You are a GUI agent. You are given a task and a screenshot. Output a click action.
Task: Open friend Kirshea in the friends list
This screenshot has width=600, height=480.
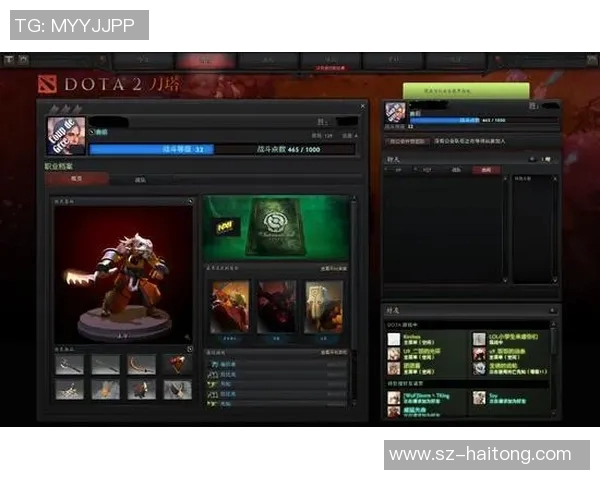pyautogui.click(x=426, y=339)
